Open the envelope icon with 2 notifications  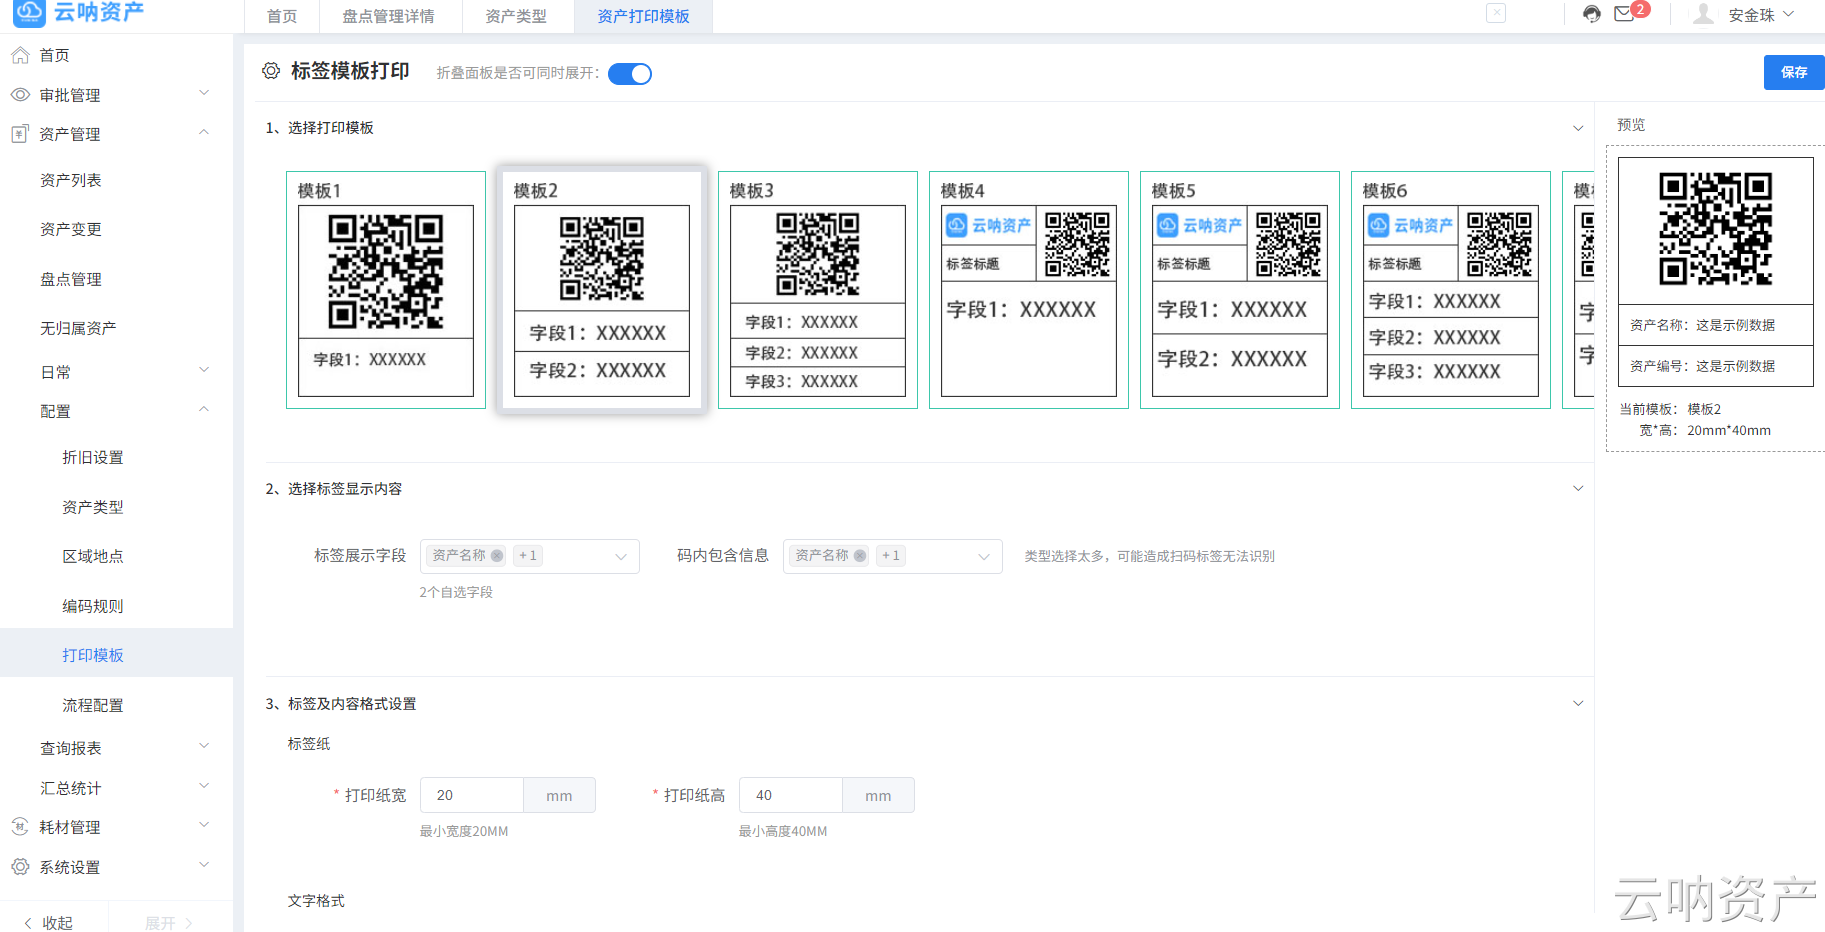coord(1622,15)
